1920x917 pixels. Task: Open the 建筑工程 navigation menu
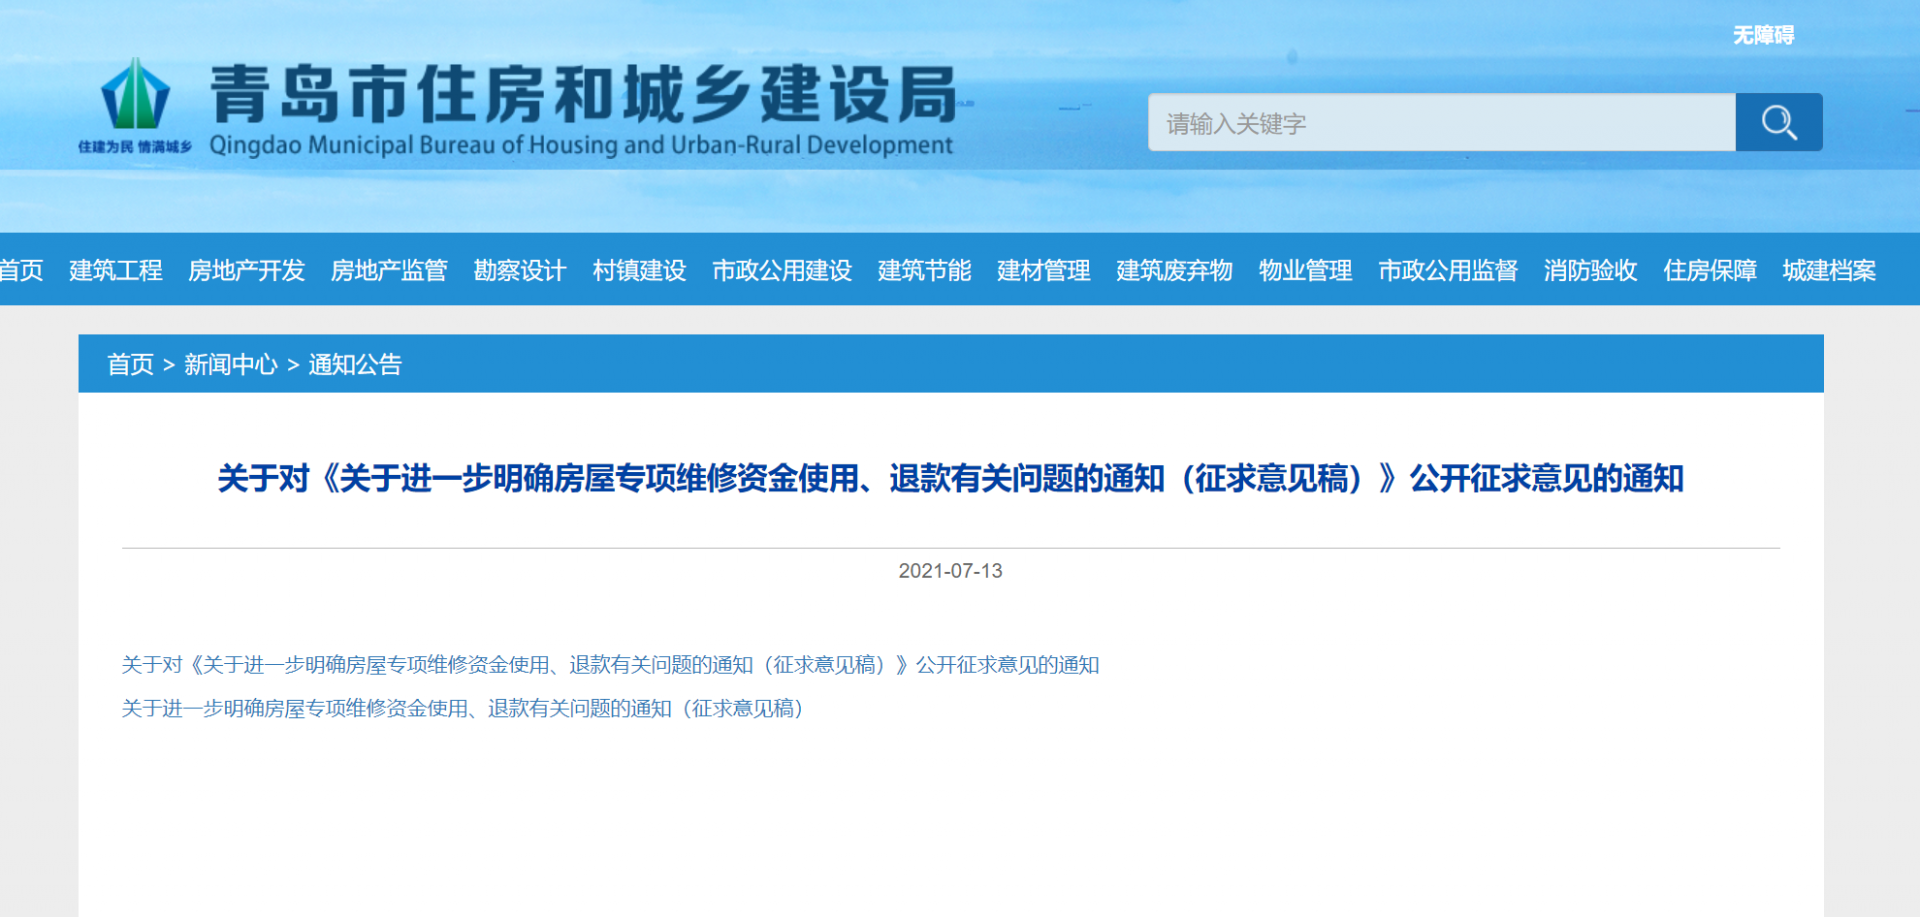click(x=115, y=271)
